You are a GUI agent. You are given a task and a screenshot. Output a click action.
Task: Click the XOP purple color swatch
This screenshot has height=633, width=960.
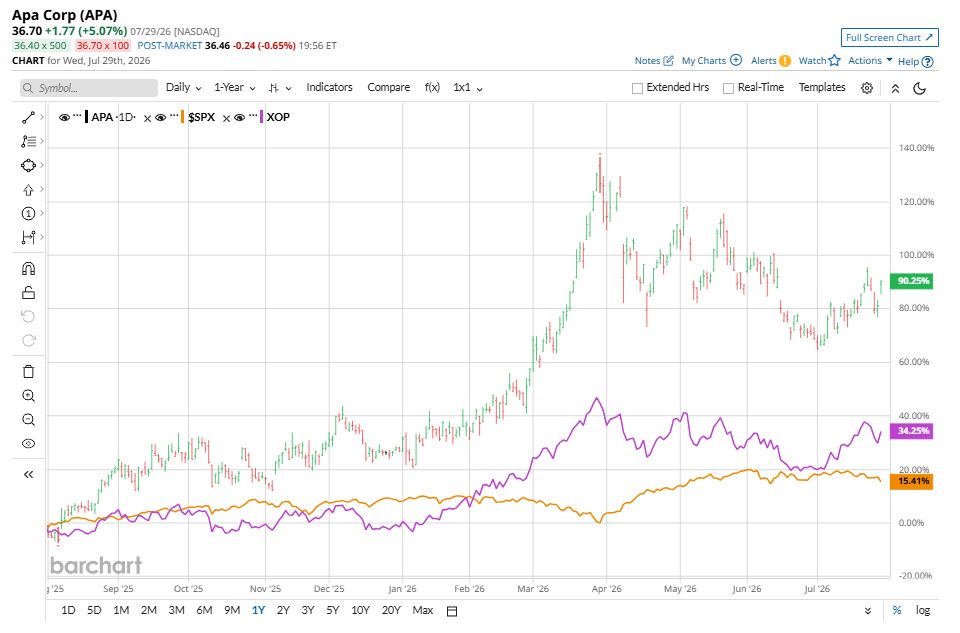coord(261,117)
